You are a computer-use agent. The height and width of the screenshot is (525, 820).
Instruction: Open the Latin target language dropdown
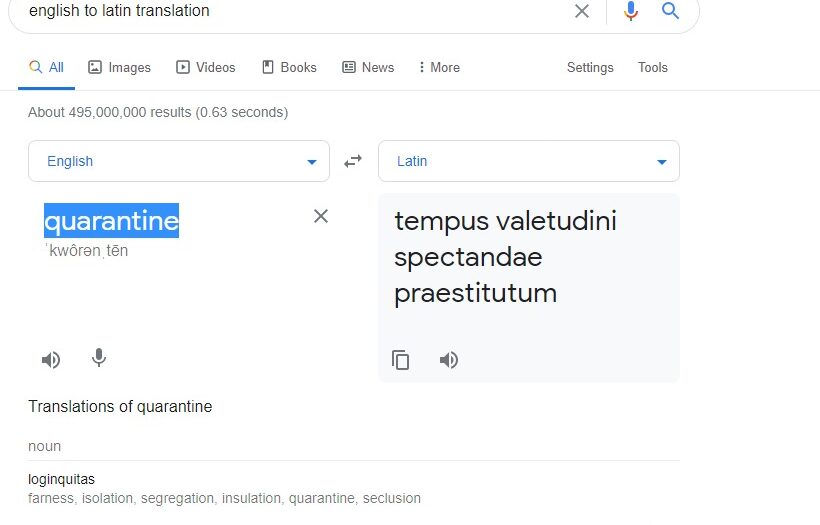click(x=528, y=161)
